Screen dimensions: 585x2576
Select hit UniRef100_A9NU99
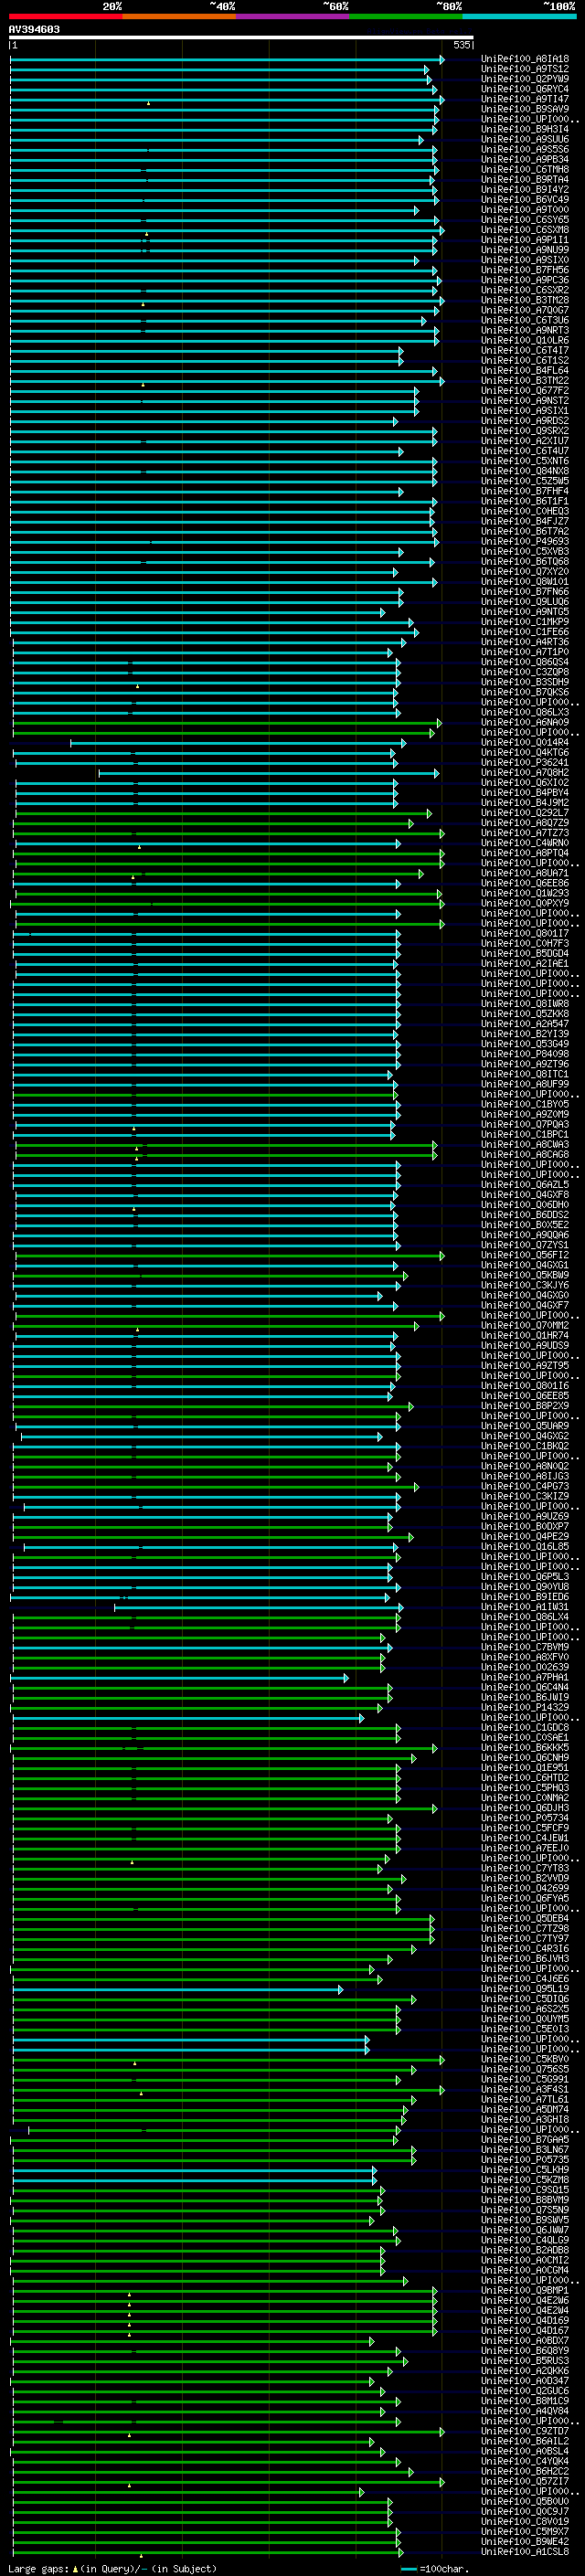click(x=525, y=250)
